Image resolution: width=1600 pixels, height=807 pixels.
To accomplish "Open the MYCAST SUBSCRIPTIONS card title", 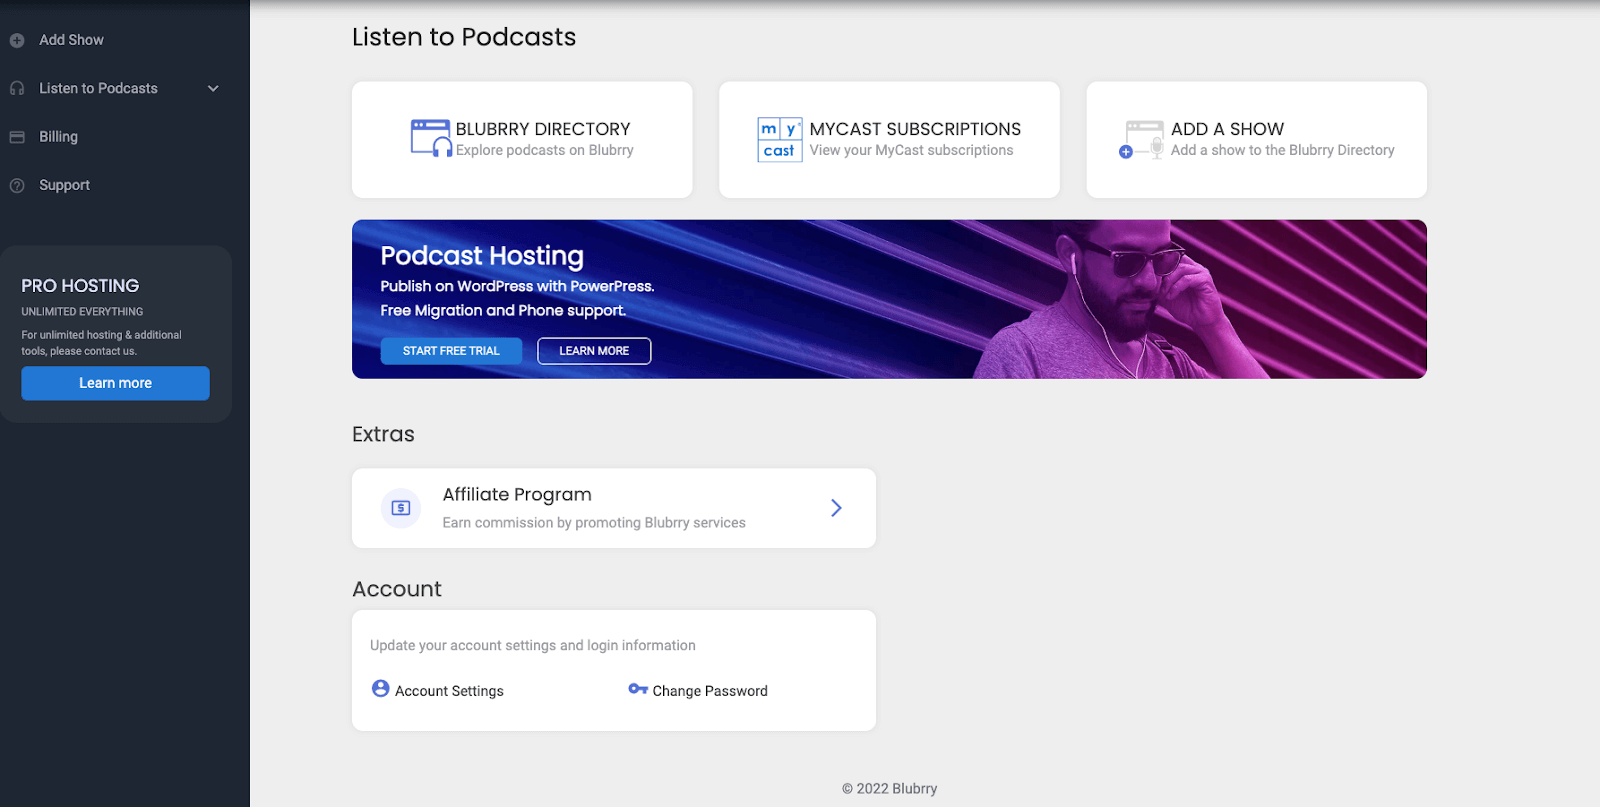I will 915,129.
